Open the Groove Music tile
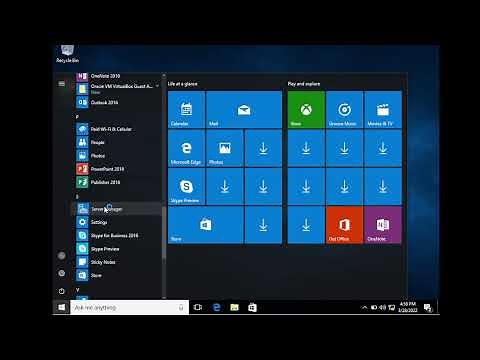This screenshot has width=480, height=360. 344,109
